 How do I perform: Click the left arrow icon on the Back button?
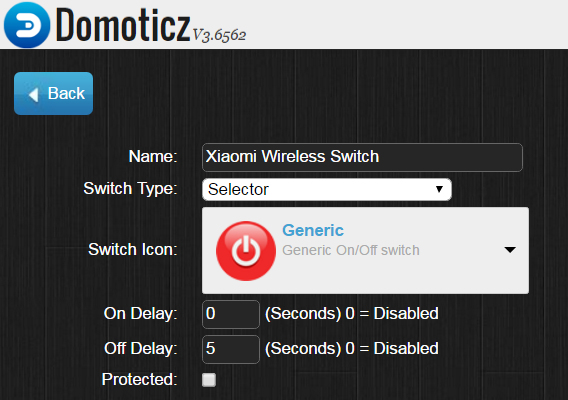pos(33,95)
